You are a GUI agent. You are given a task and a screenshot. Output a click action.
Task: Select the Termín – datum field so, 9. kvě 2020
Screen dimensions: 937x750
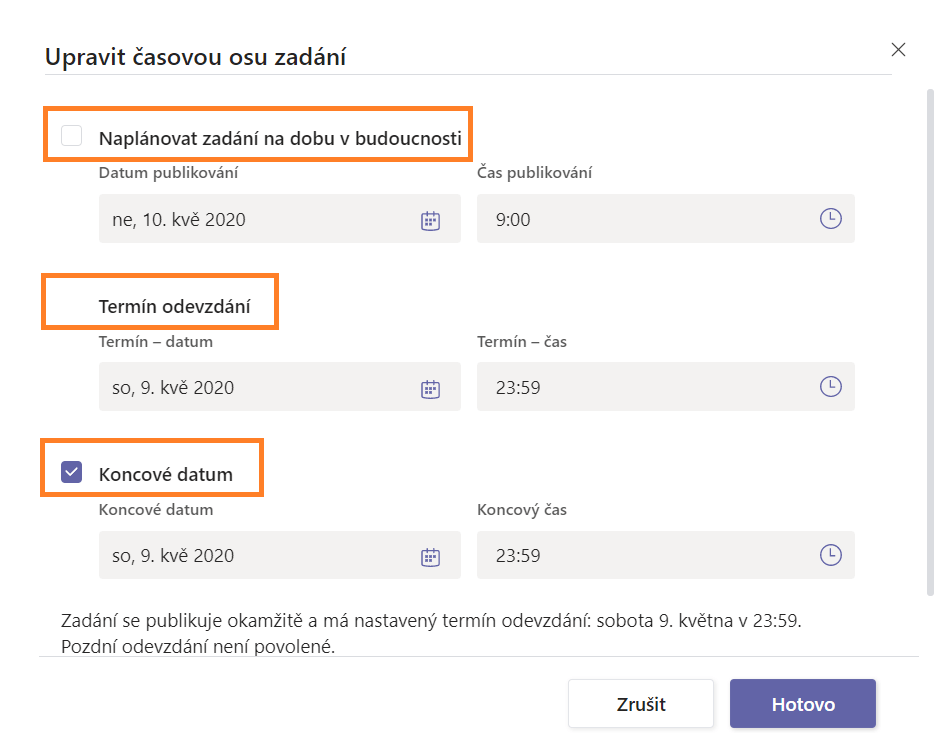coord(280,387)
